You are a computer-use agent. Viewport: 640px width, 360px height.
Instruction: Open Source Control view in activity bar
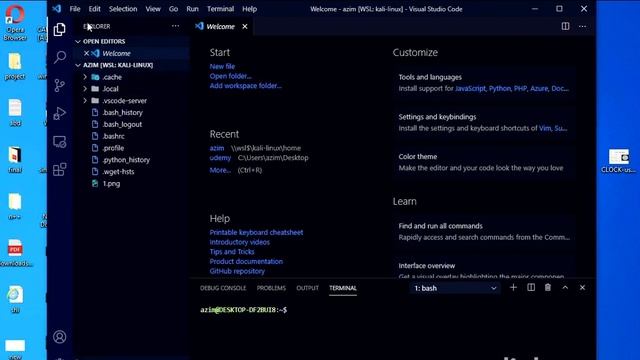point(60,85)
